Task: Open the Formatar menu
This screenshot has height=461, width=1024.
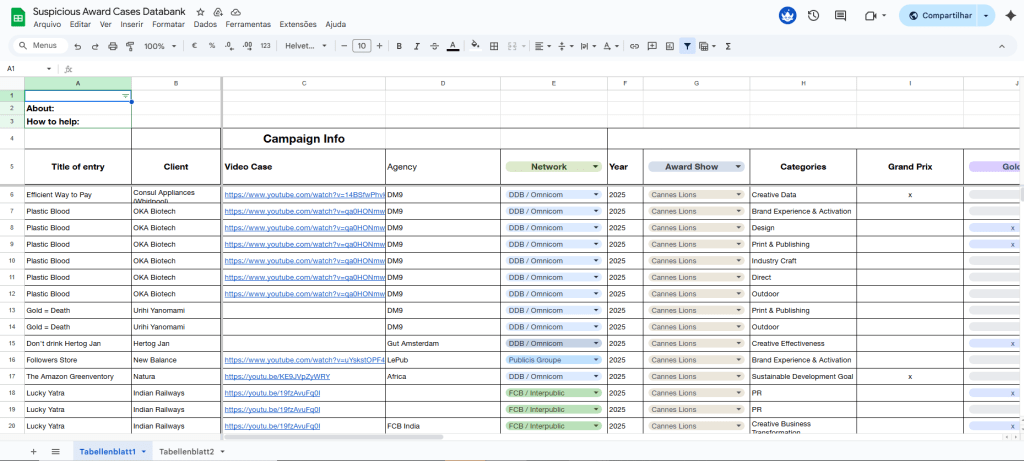Action: pyautogui.click(x=168, y=24)
